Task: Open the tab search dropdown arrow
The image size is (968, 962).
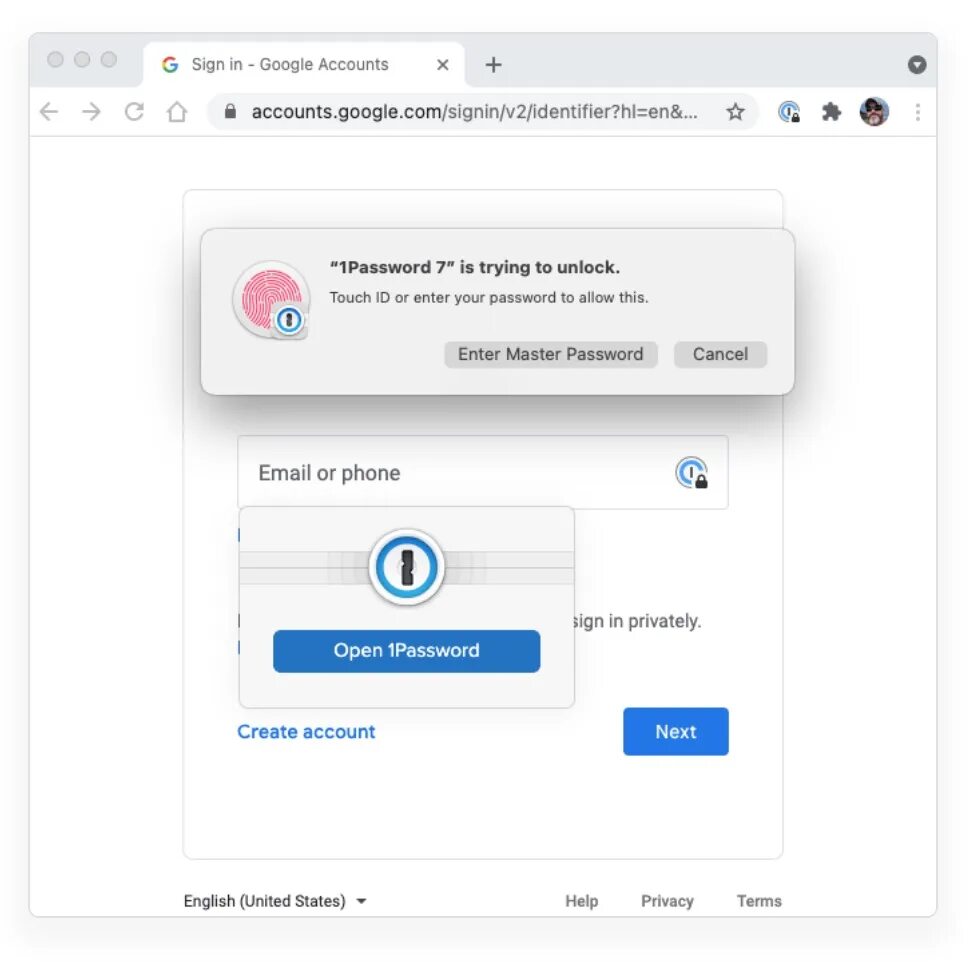Action: click(x=917, y=64)
